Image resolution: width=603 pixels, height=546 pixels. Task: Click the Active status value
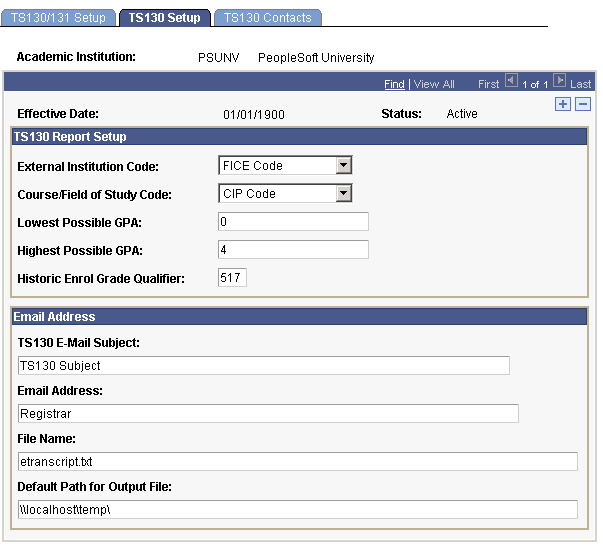(462, 114)
